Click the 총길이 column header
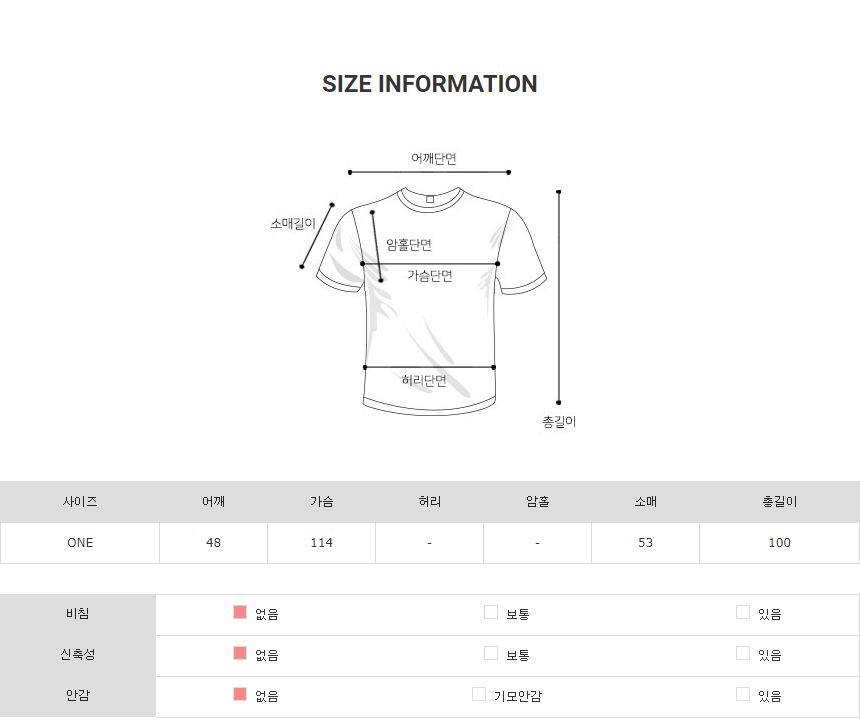860x725 pixels. [779, 501]
